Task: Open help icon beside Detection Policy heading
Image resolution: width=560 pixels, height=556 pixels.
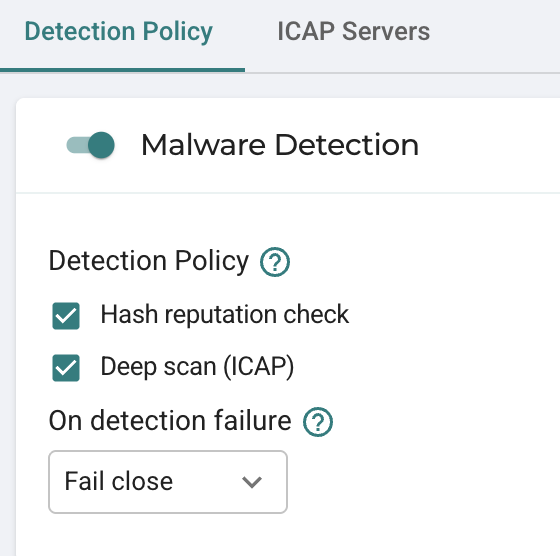Action: (275, 262)
